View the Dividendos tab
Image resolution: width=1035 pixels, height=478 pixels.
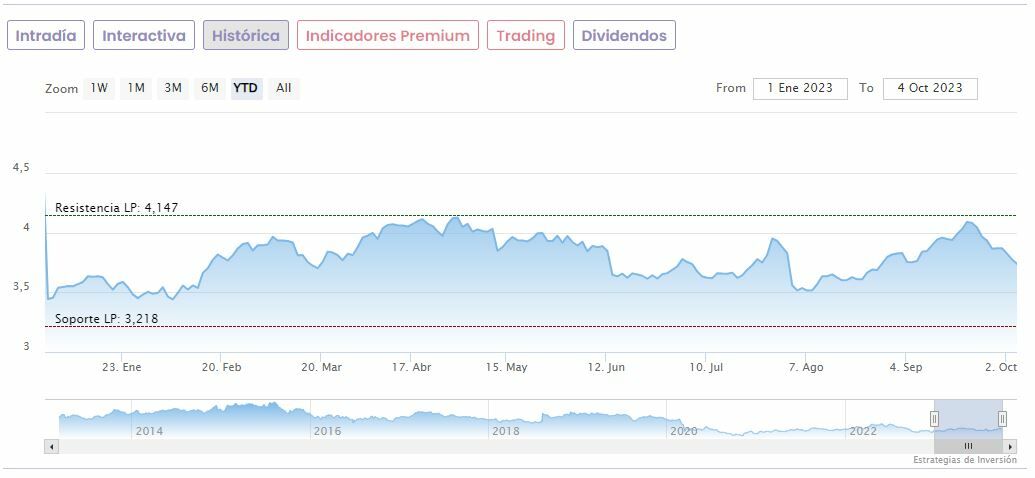click(624, 35)
